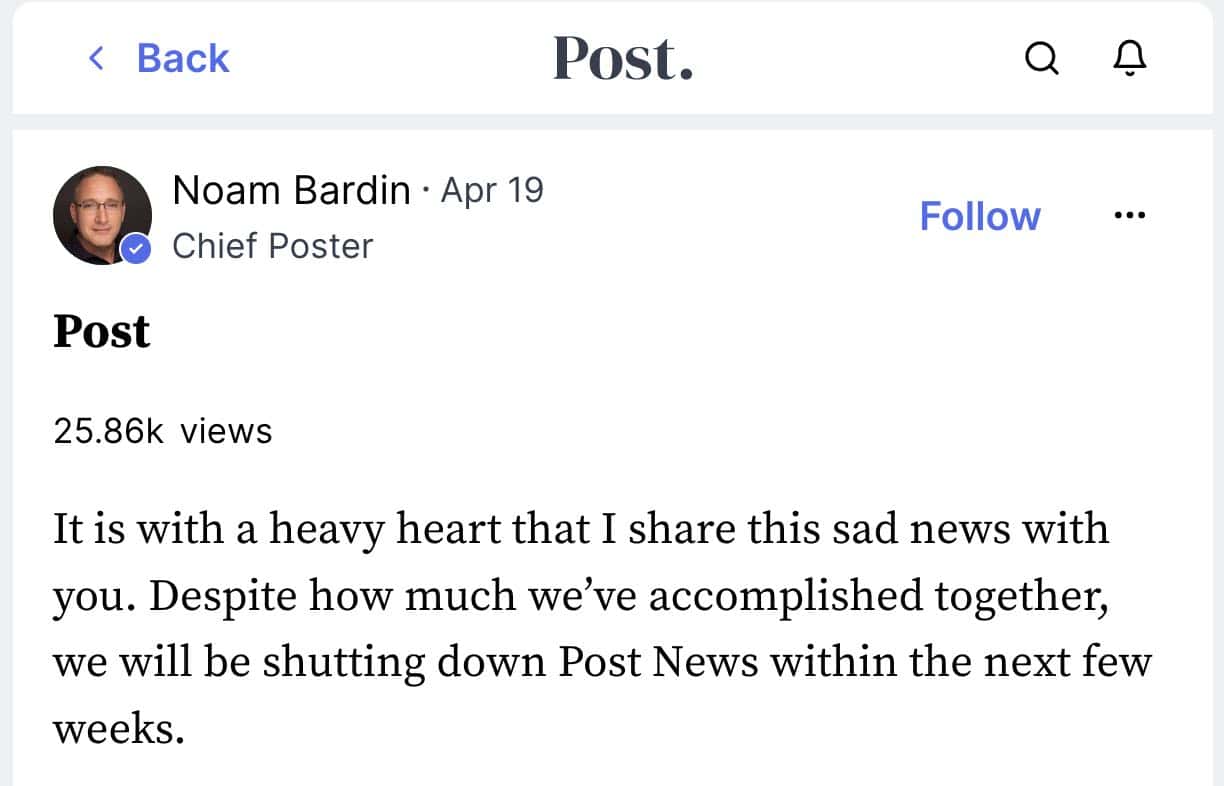
Task: Open Noam Bardin's profile avatar photo
Action: (101, 215)
